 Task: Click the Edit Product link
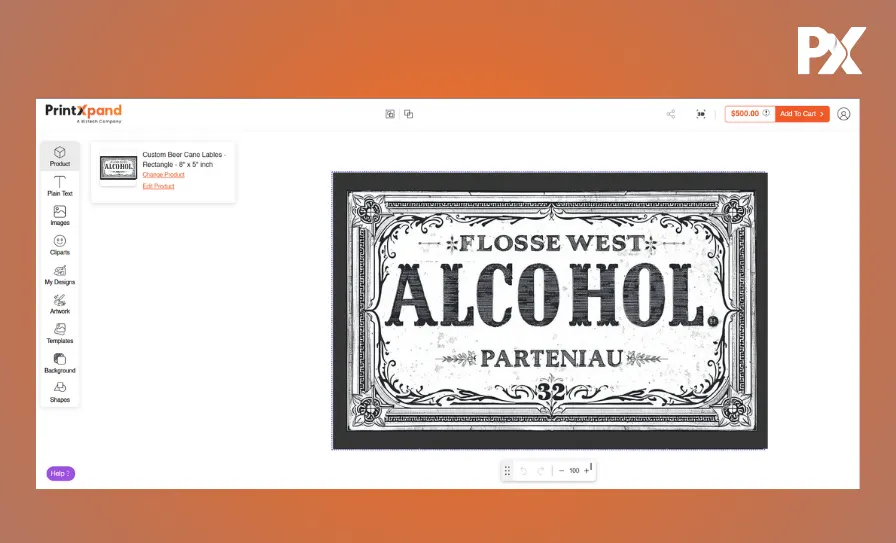(158, 186)
